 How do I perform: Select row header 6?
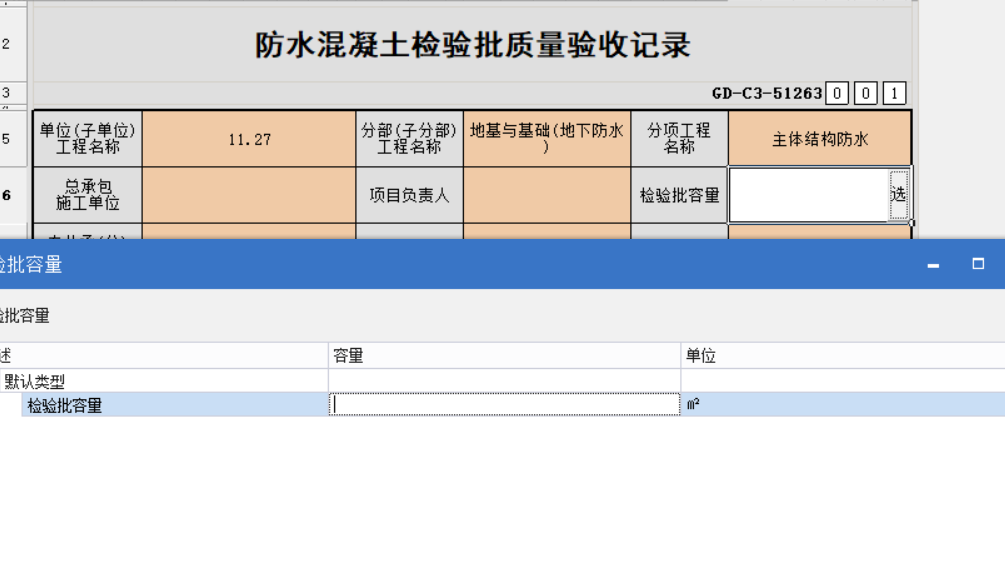7,195
